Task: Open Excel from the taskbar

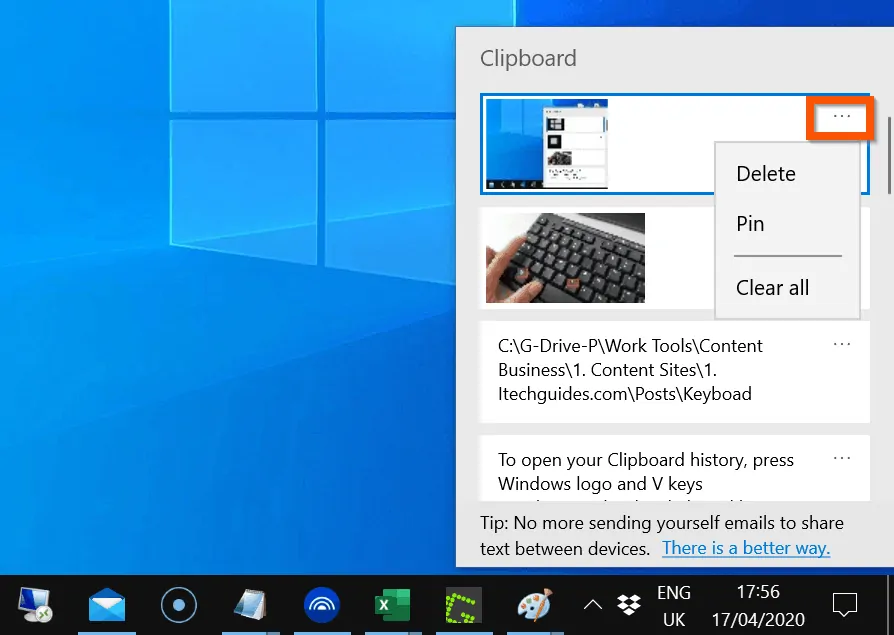Action: point(393,605)
